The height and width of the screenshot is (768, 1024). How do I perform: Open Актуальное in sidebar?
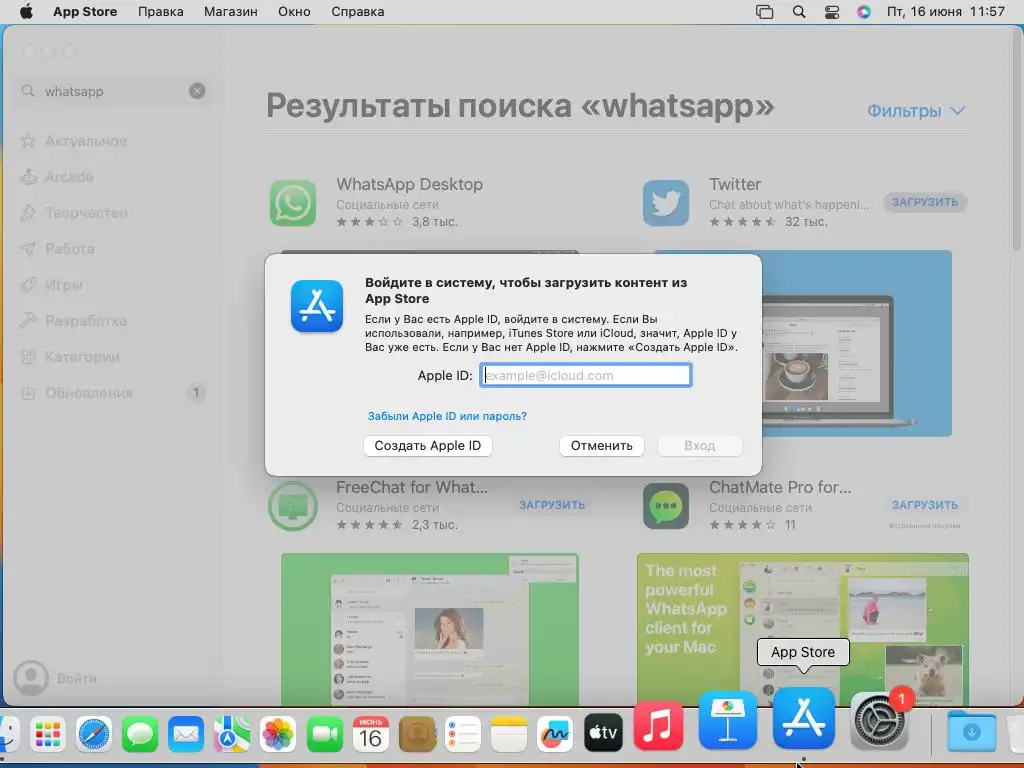pyautogui.click(x=74, y=140)
